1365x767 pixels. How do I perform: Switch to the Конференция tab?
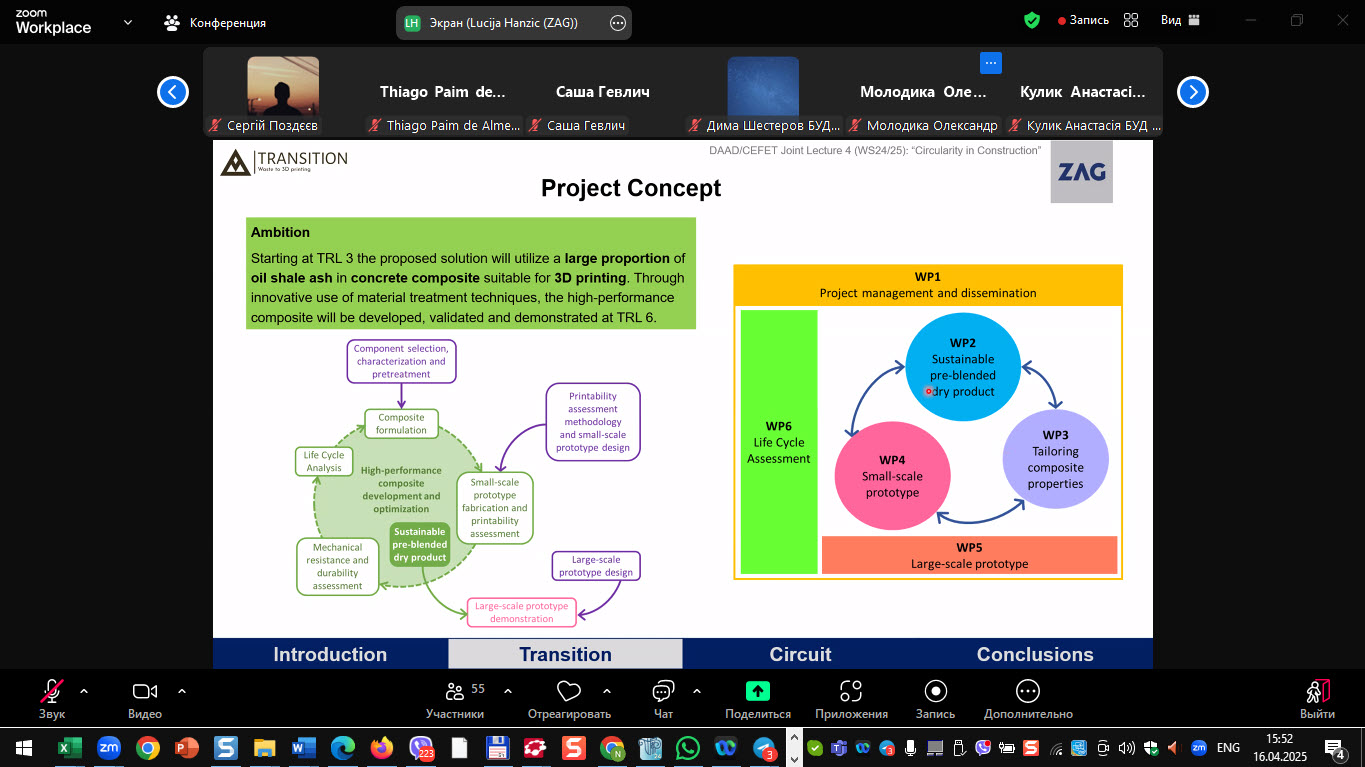click(216, 22)
